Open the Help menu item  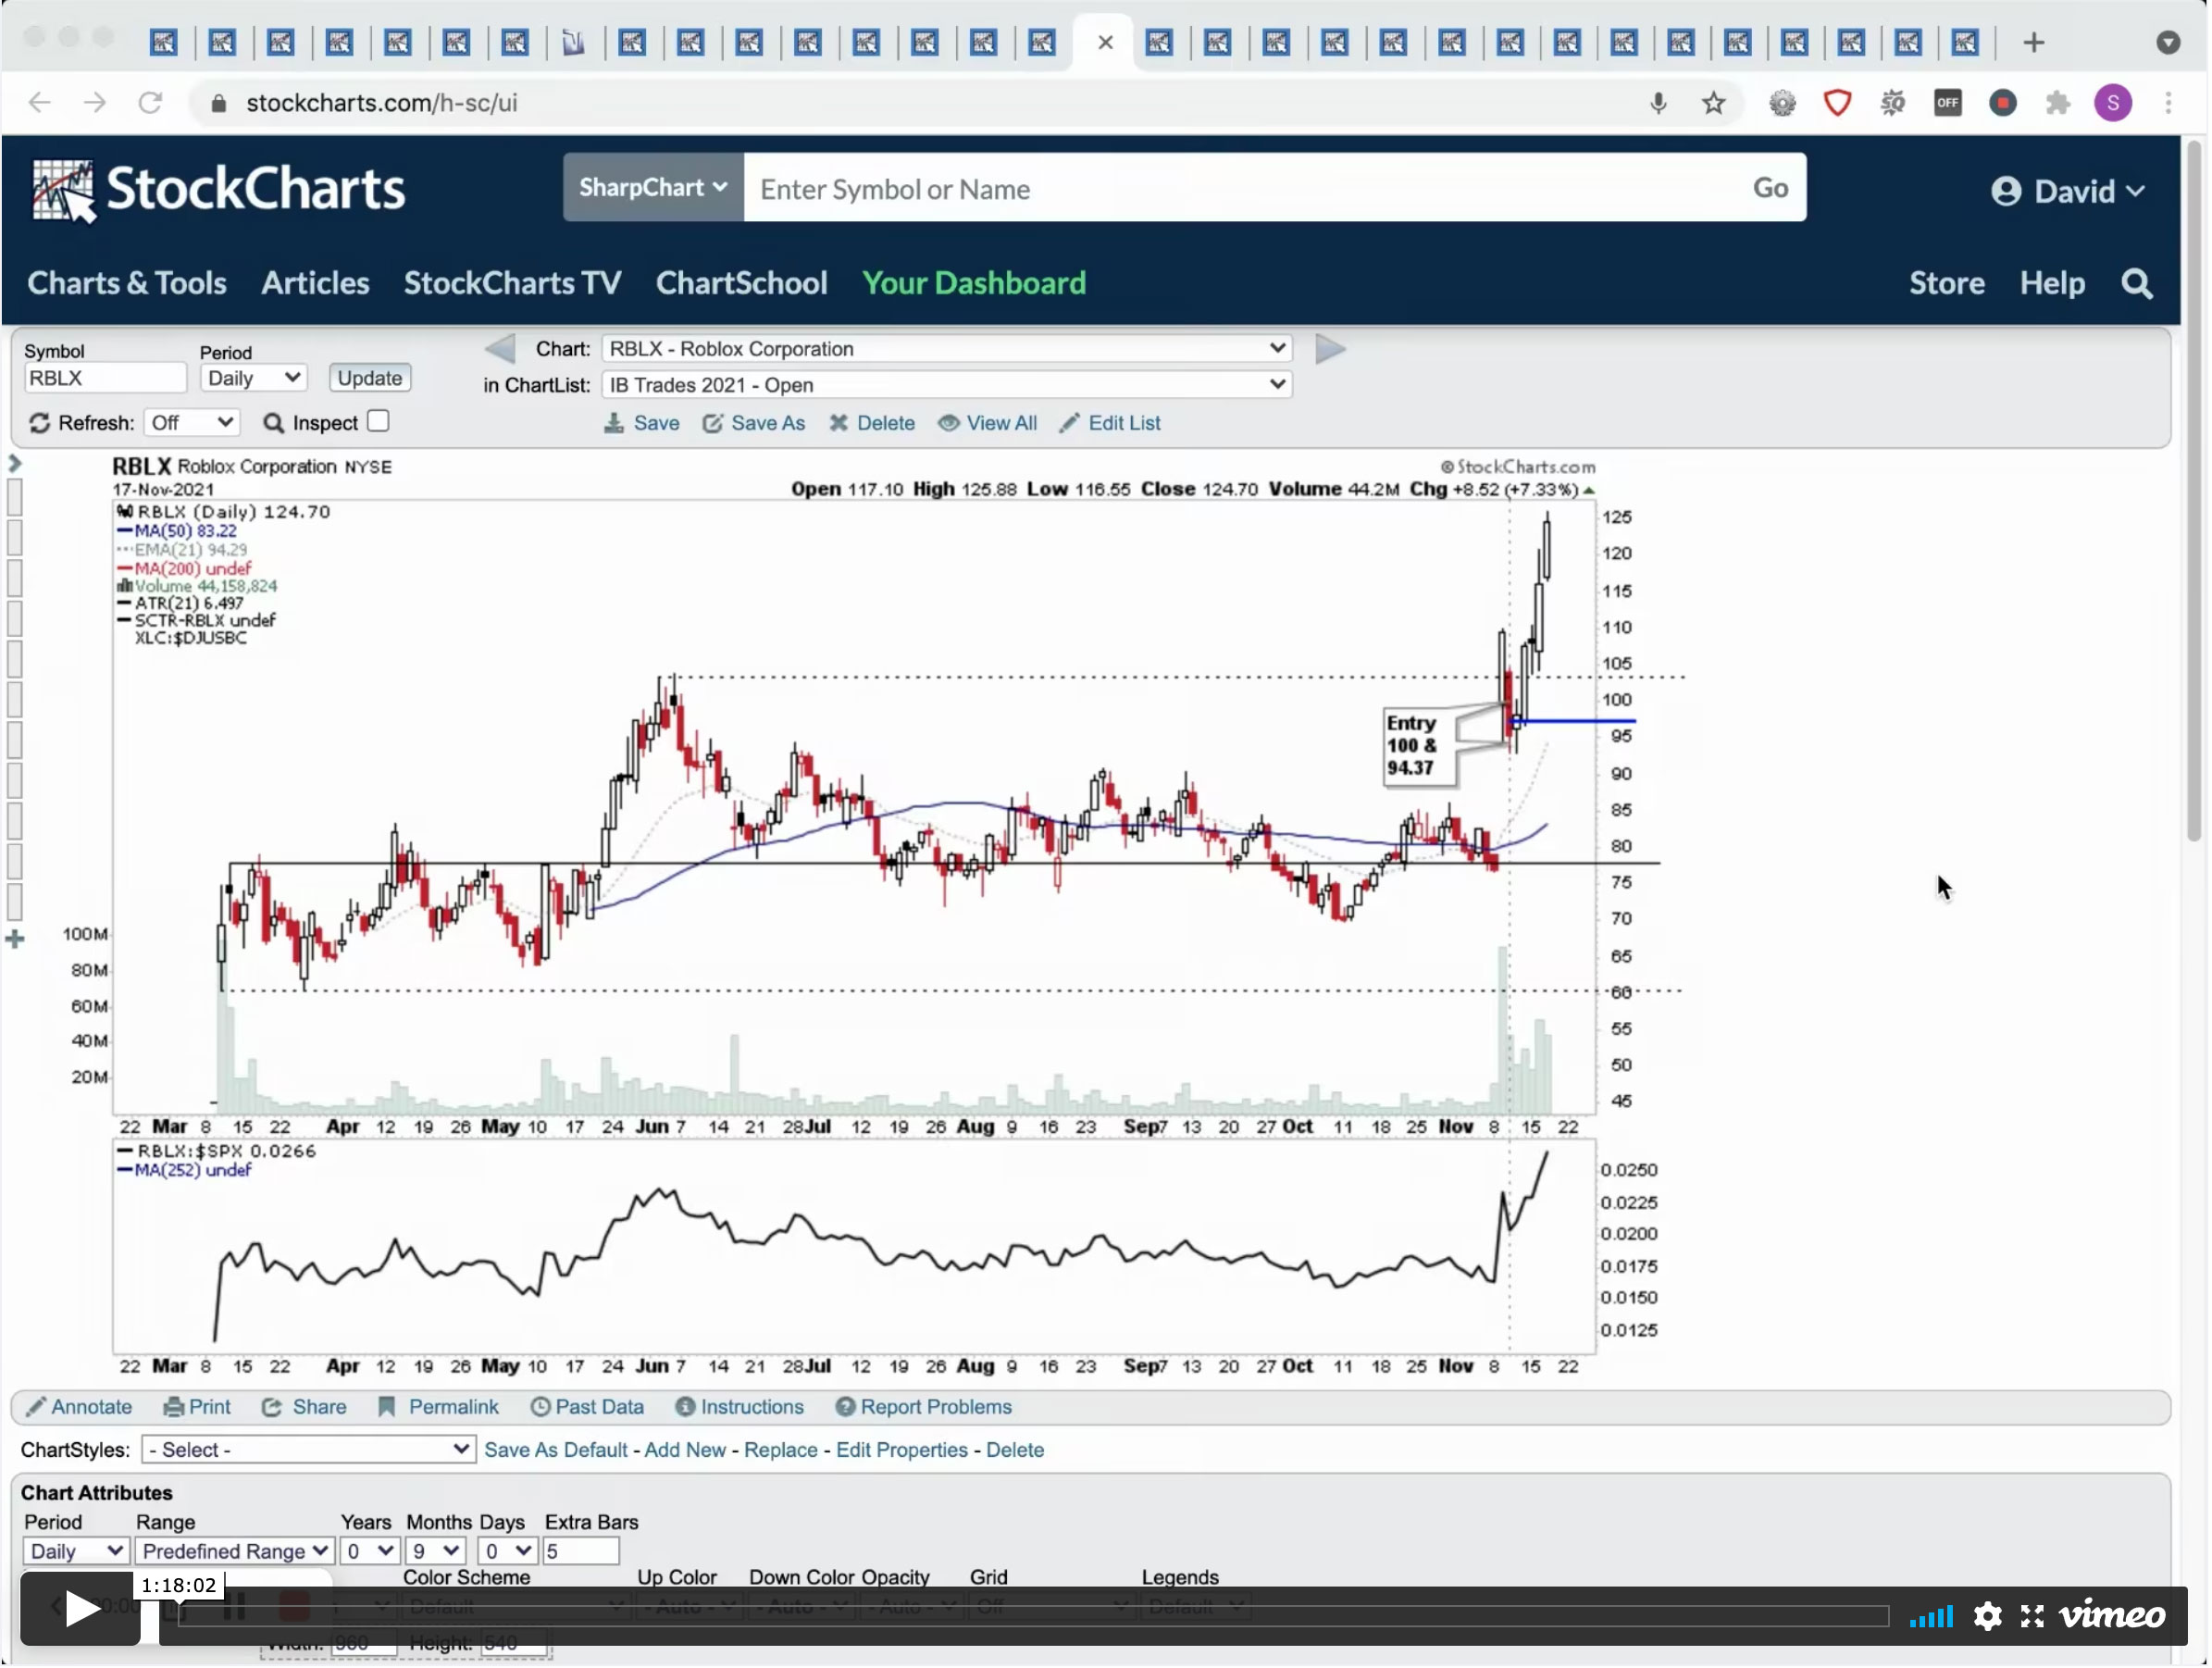pyautogui.click(x=2051, y=284)
